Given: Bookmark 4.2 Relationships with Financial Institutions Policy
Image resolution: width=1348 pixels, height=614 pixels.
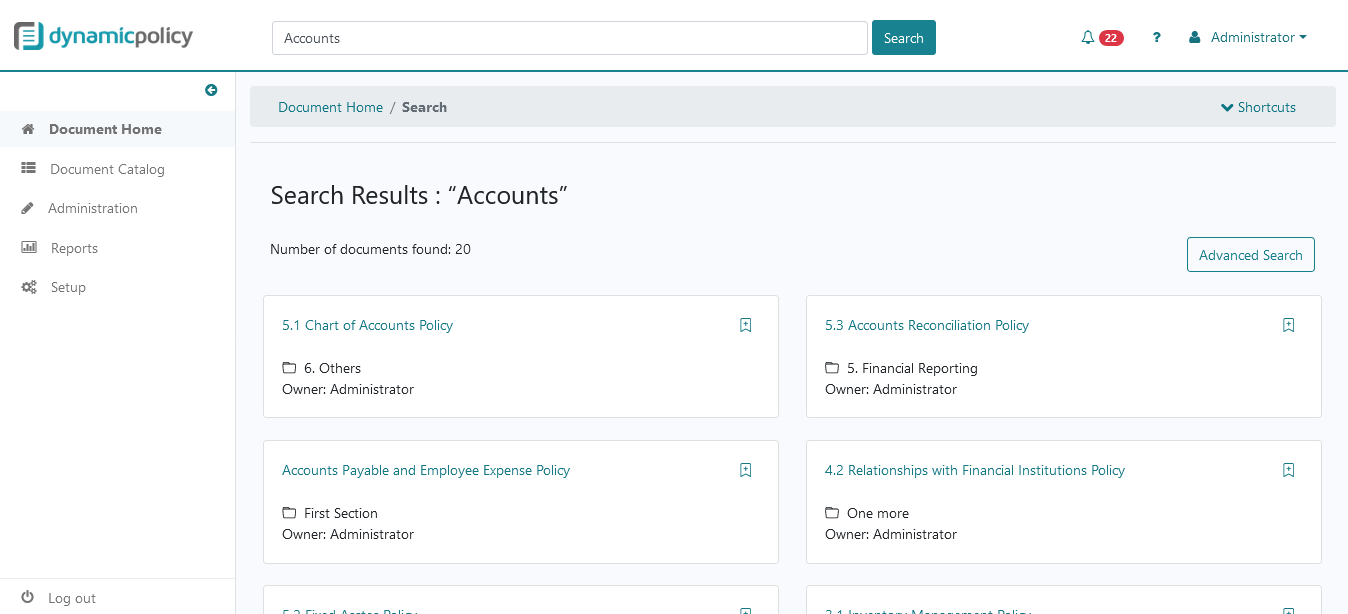Looking at the screenshot, I should [1288, 470].
